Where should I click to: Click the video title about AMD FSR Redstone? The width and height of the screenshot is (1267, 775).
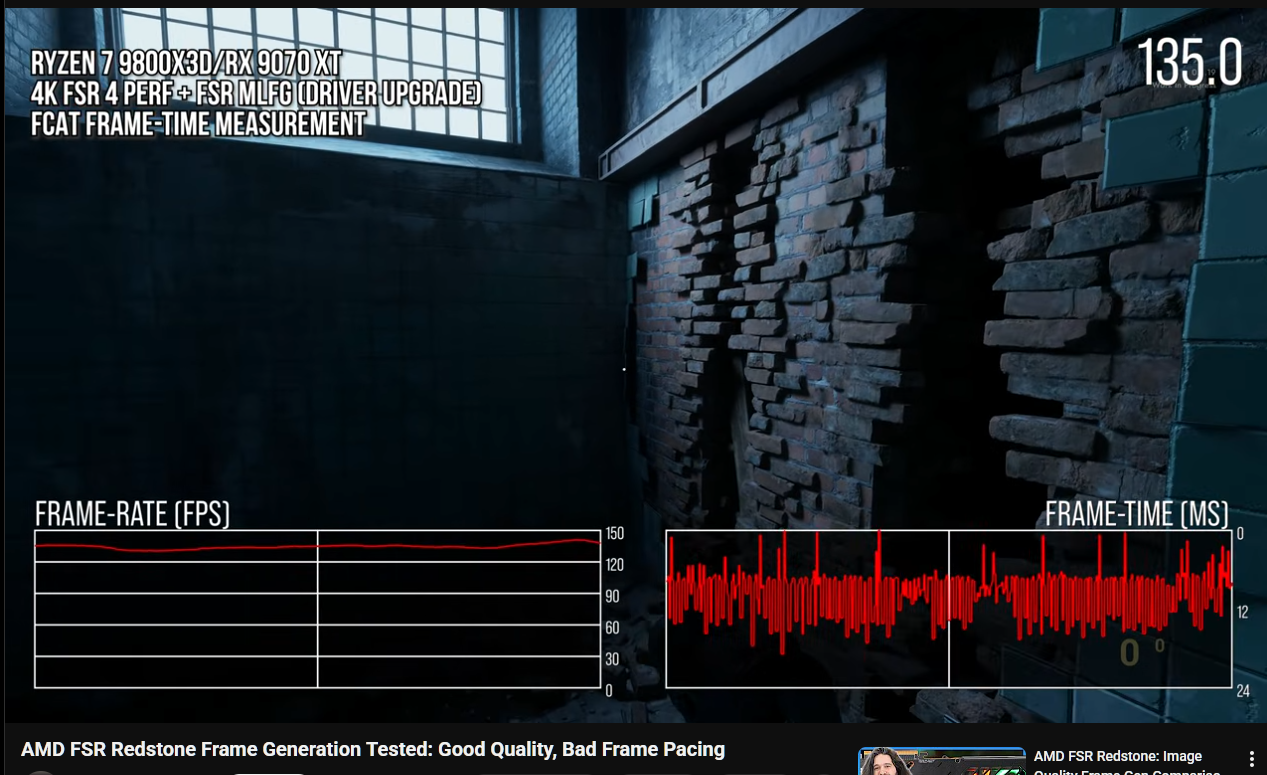pyautogui.click(x=372, y=750)
